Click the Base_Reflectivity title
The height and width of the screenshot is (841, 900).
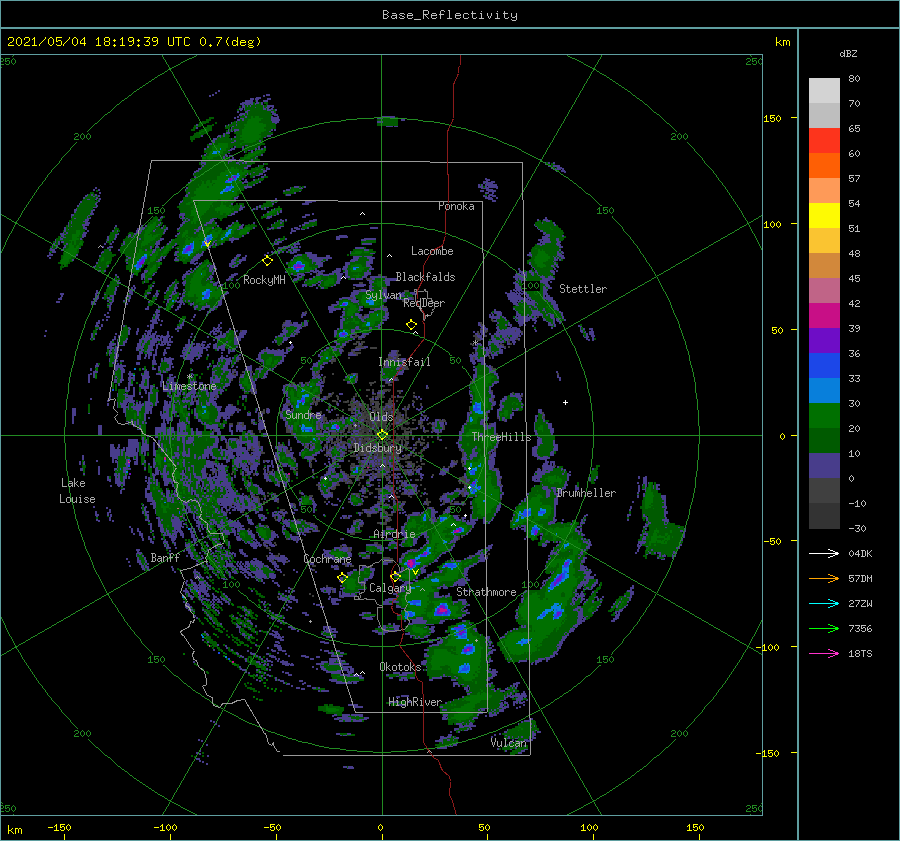click(x=450, y=15)
